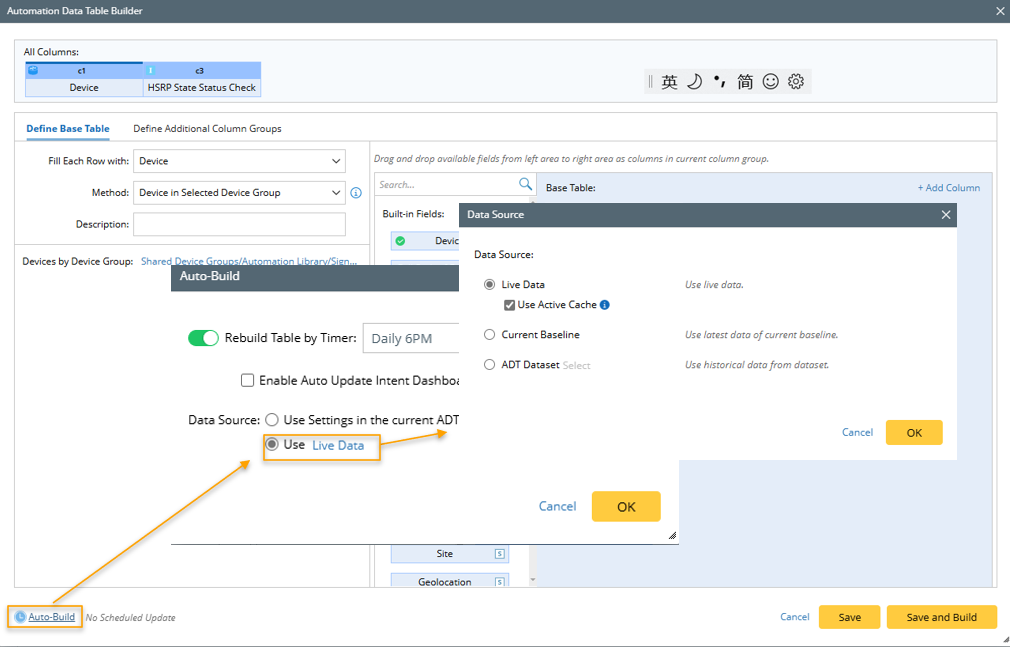Click the moon icon in IME toolbar
Image resolution: width=1011 pixels, height=647 pixels.
(694, 82)
